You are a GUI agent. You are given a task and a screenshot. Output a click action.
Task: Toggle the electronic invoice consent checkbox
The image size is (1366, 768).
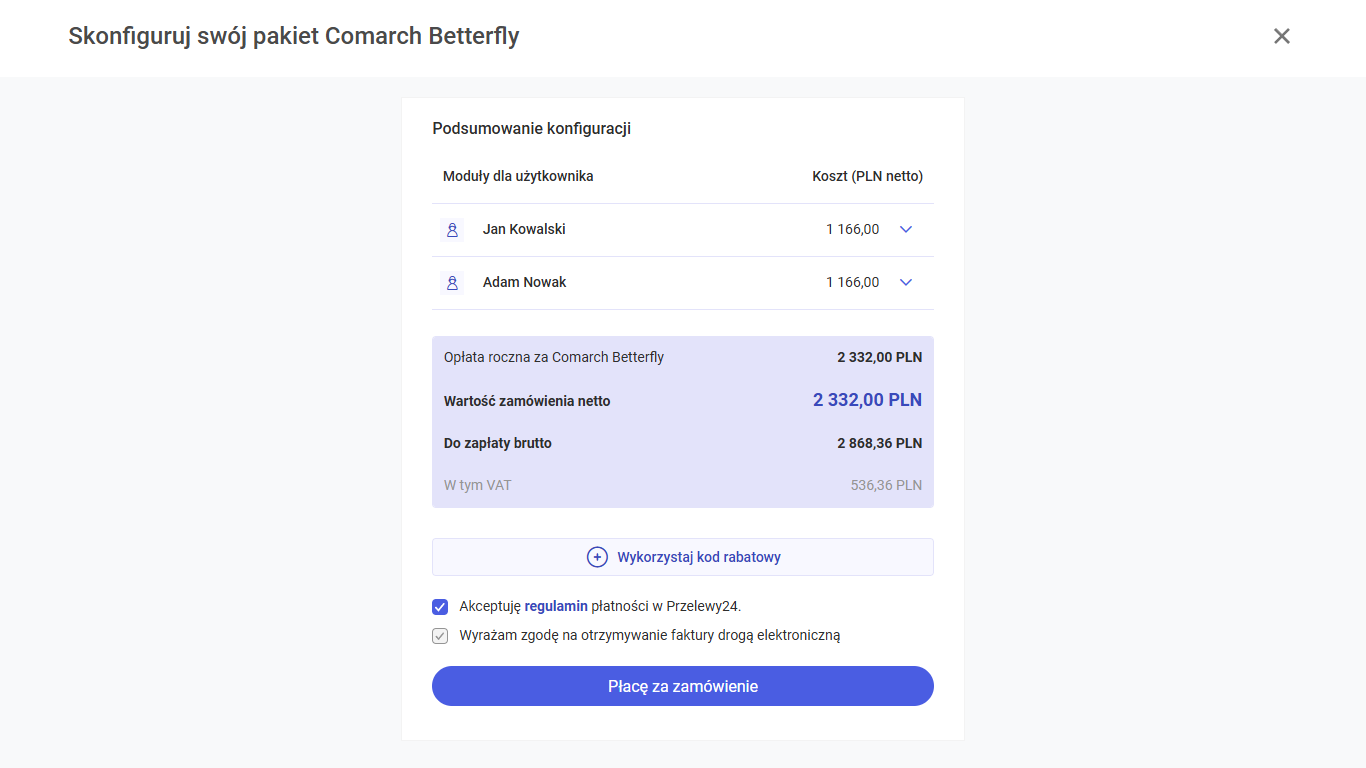coord(440,635)
